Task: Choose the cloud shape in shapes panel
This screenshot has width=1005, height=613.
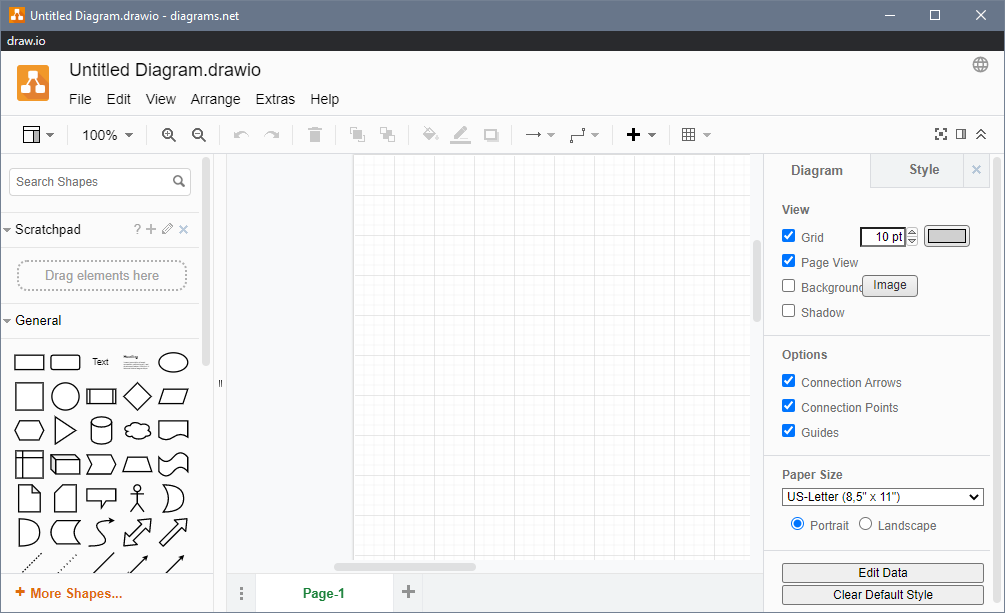Action: click(x=137, y=430)
